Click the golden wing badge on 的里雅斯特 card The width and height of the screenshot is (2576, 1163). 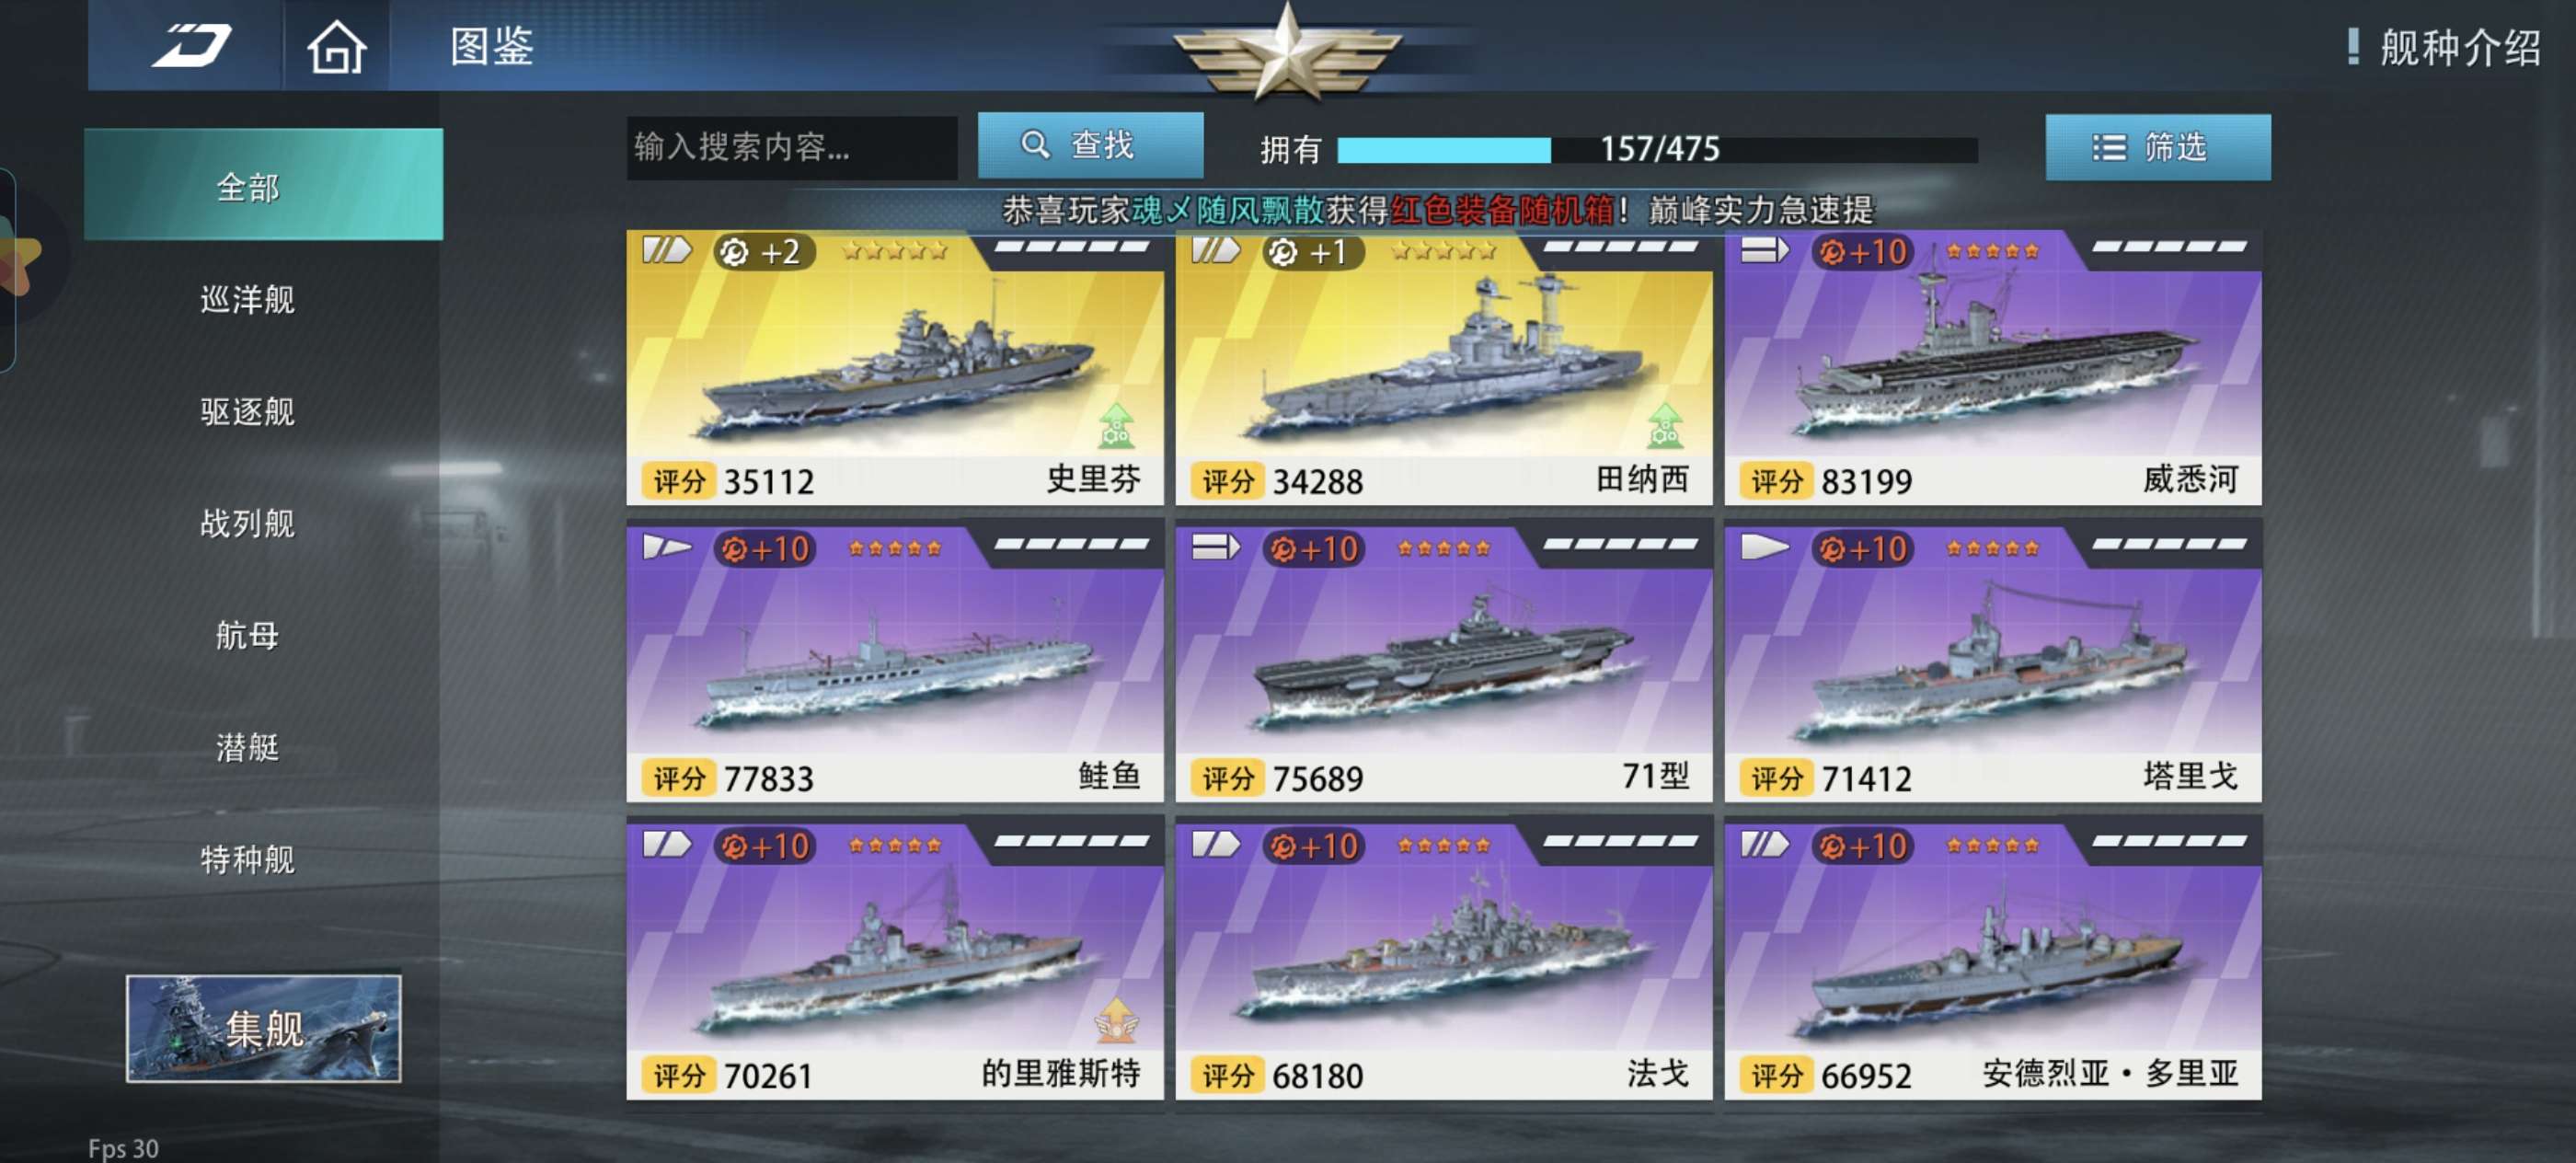(x=1116, y=1020)
